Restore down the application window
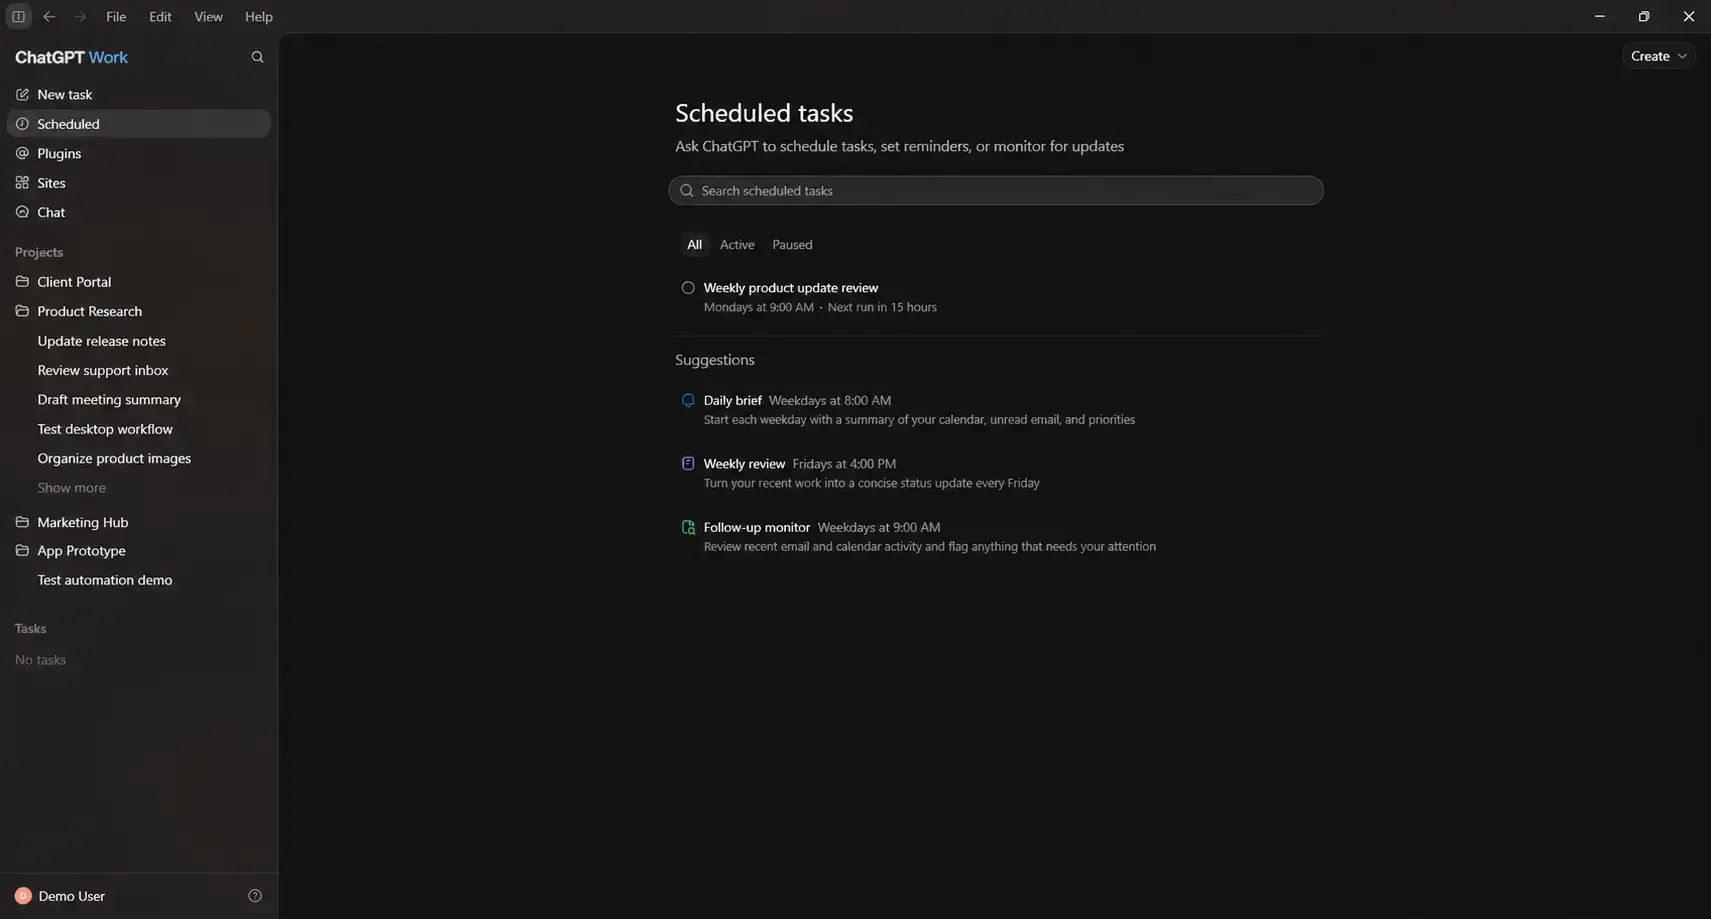 pos(1644,16)
